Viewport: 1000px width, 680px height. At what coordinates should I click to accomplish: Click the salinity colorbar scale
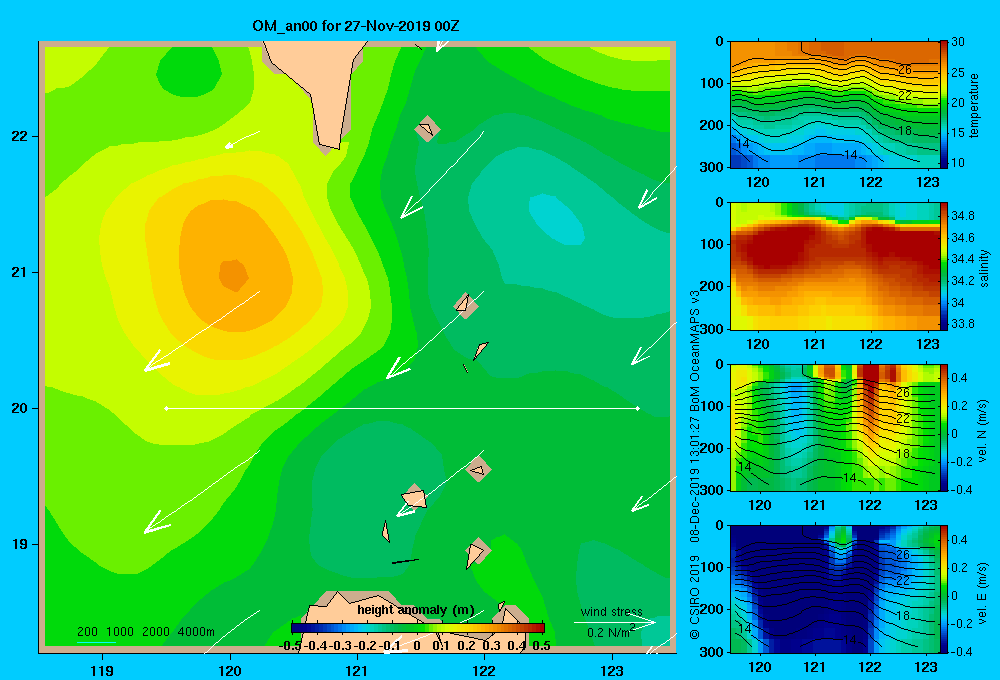coord(943,266)
